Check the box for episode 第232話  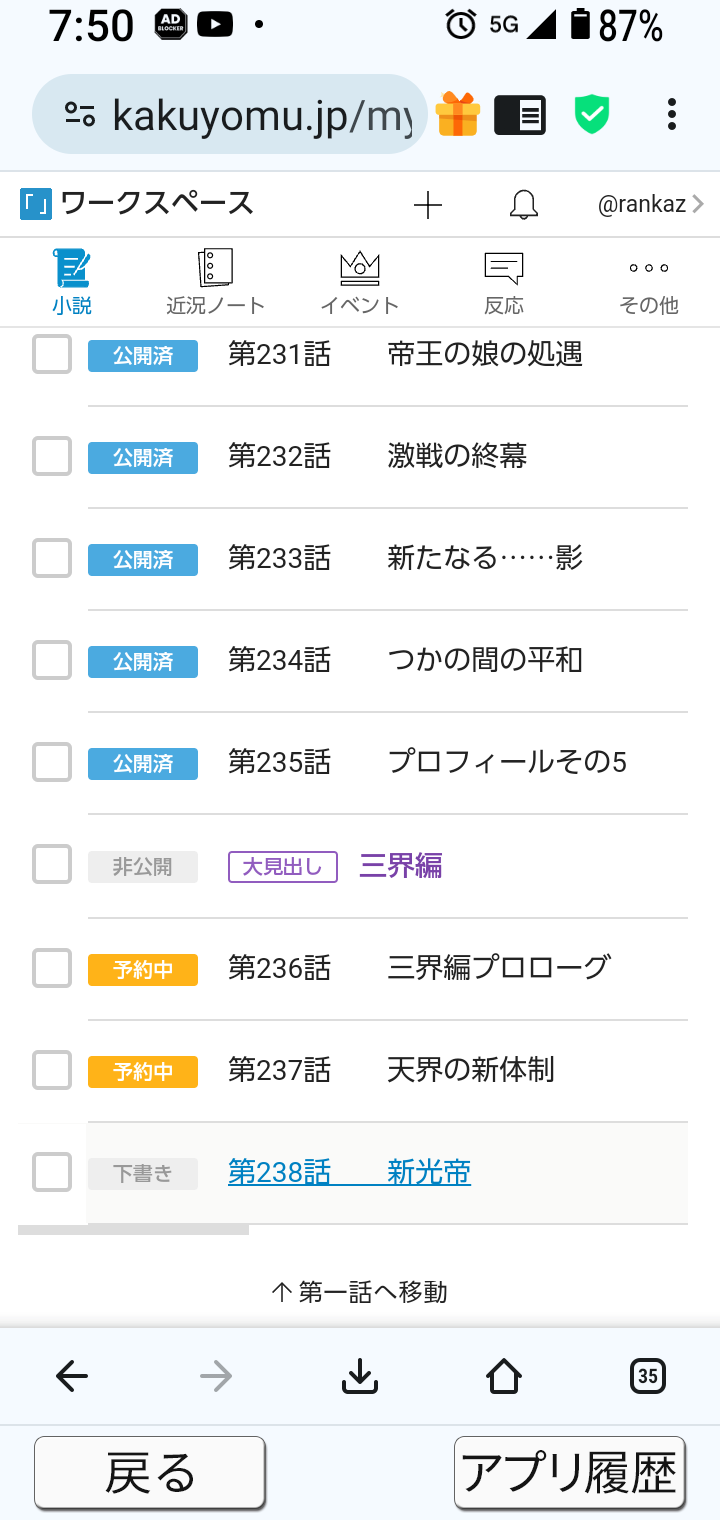click(x=52, y=457)
